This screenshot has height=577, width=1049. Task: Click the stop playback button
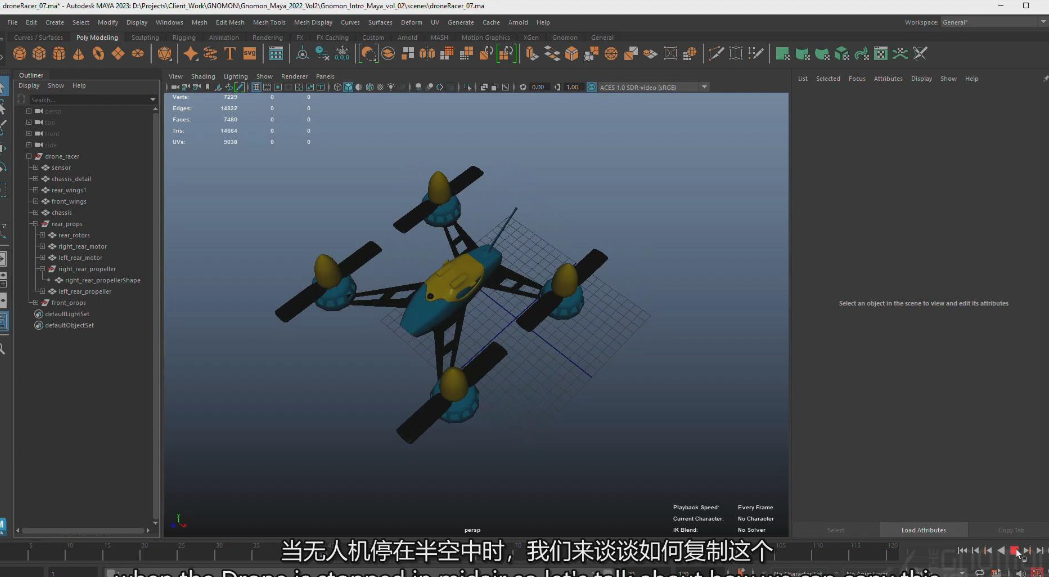(x=1014, y=550)
